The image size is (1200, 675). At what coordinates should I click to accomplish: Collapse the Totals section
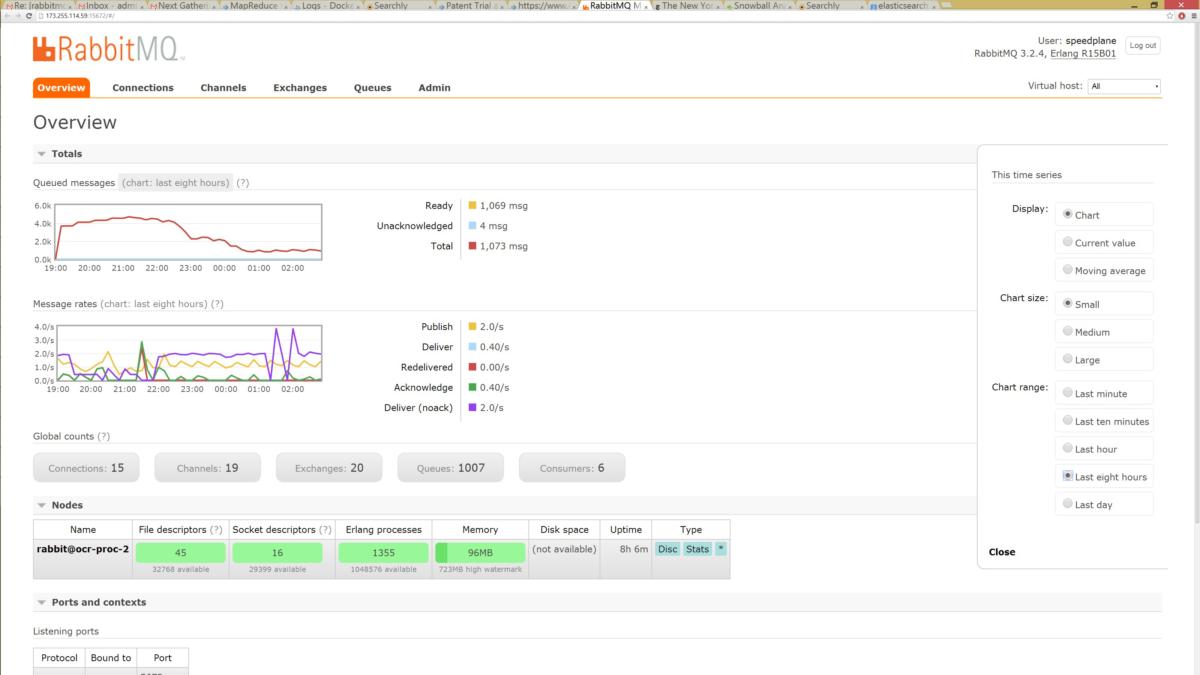pos(40,153)
